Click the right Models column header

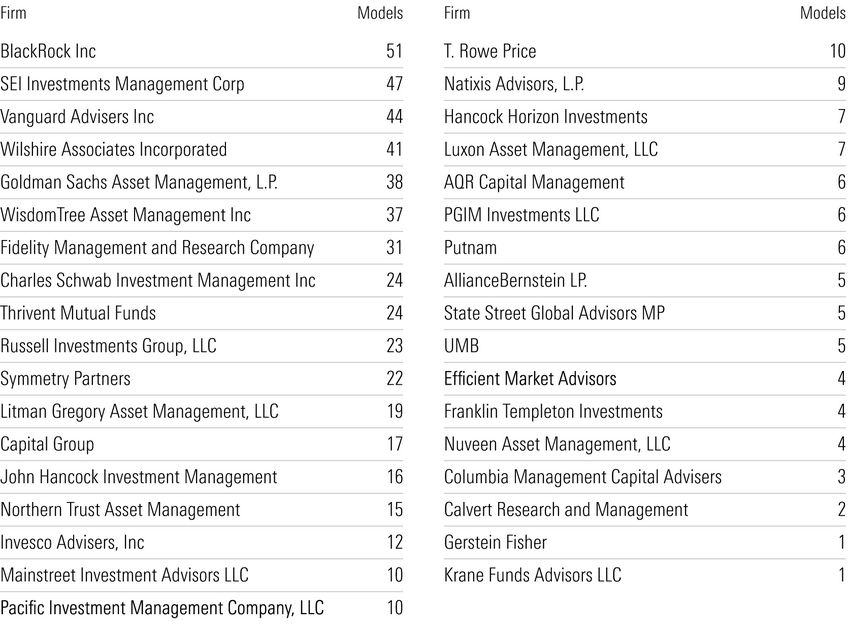823,13
